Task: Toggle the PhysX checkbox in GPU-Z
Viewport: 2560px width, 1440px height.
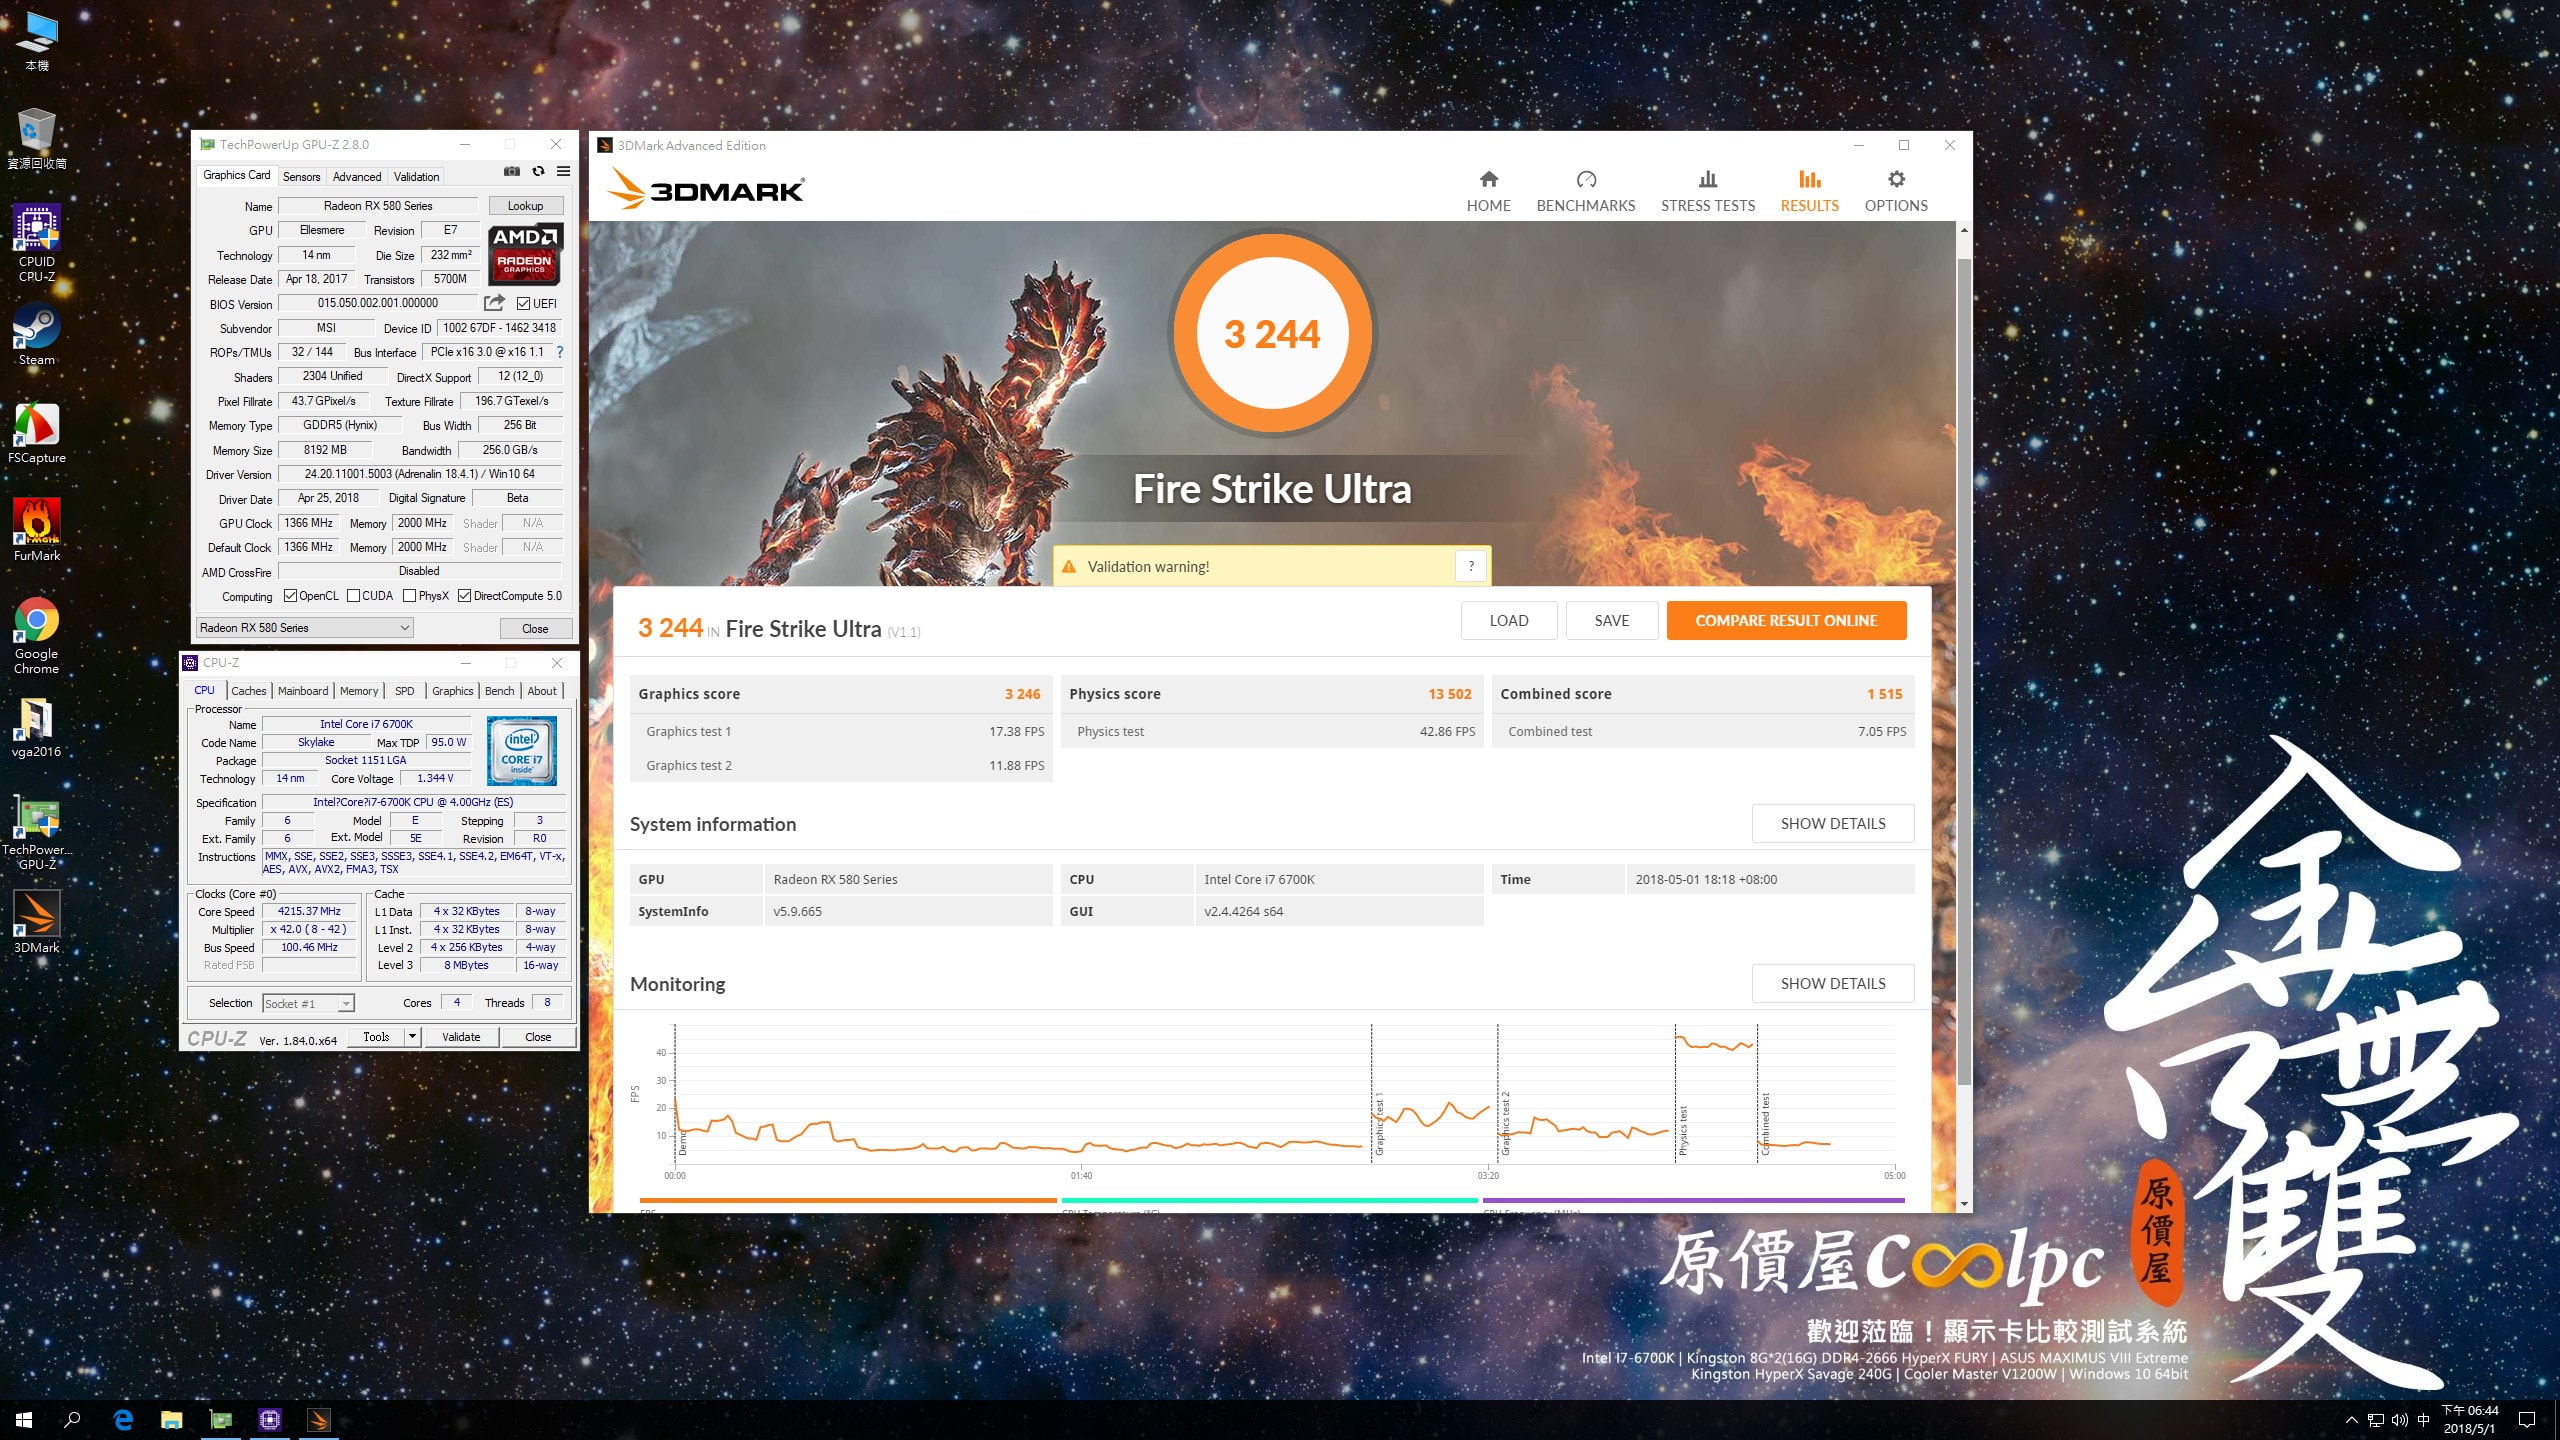Action: click(x=409, y=596)
